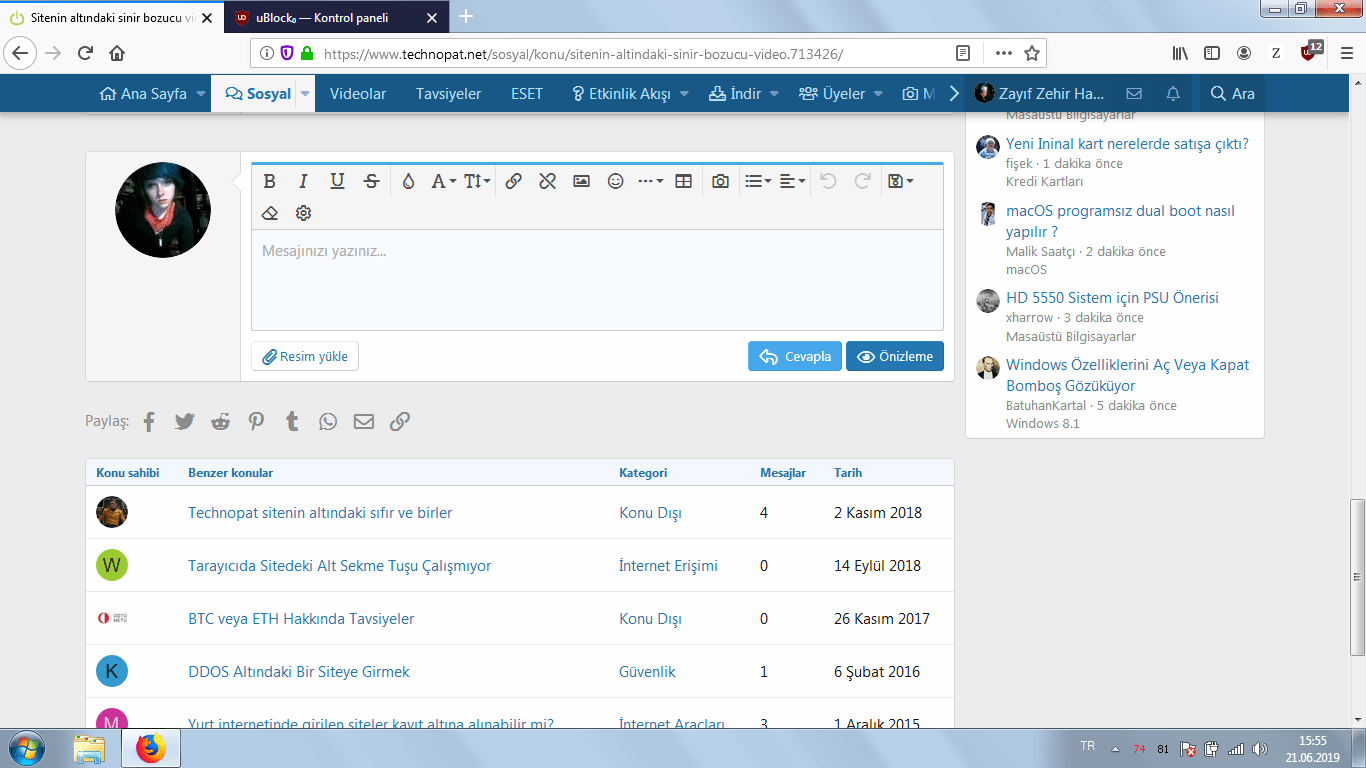Screen dimensions: 1366x768
Task: Preview the message with Önizleme
Action: coord(895,357)
